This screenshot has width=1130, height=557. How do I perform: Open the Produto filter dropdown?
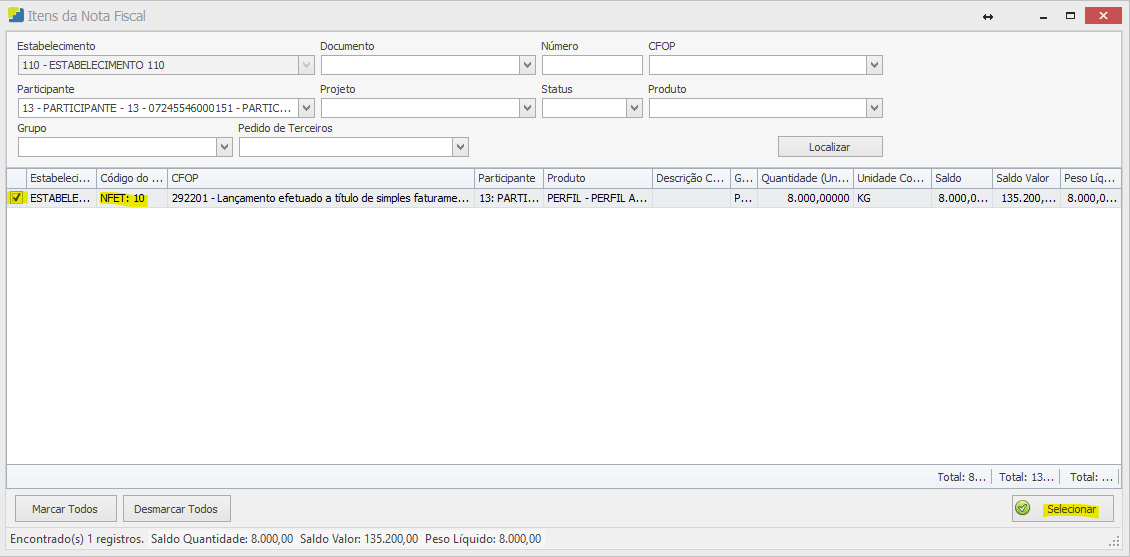tap(874, 108)
